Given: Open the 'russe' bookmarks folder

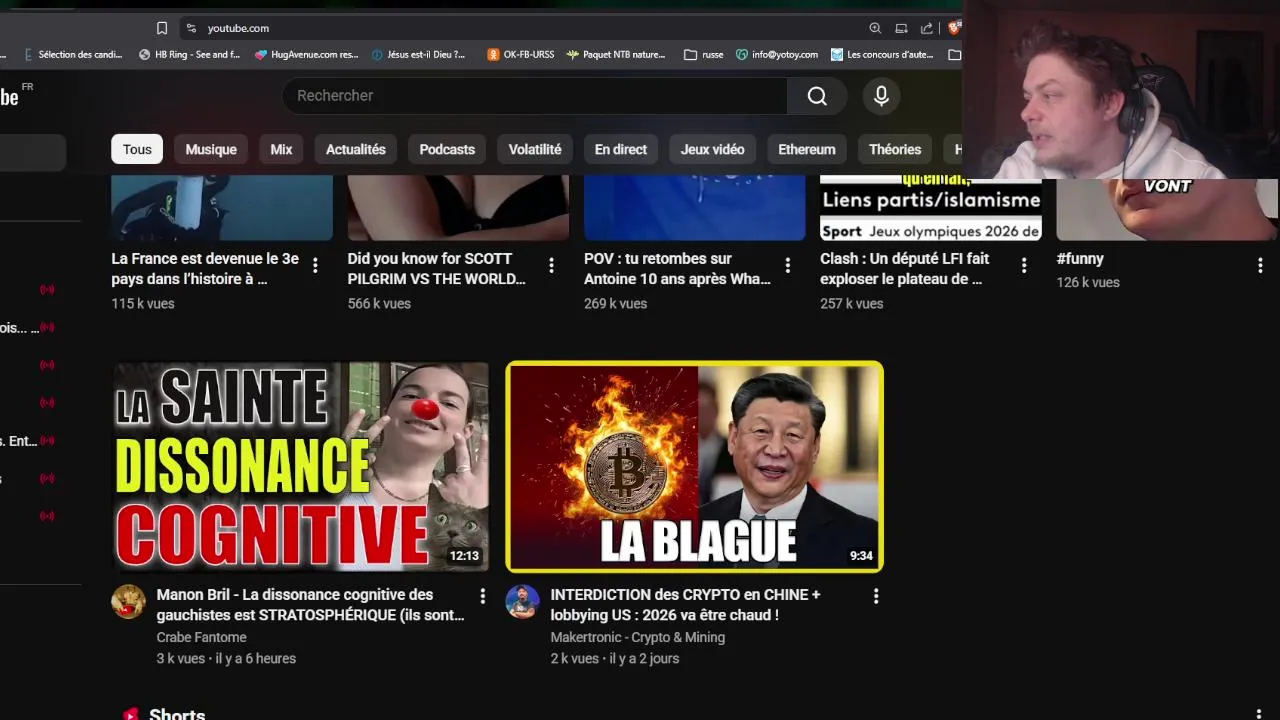Looking at the screenshot, I should pos(704,55).
